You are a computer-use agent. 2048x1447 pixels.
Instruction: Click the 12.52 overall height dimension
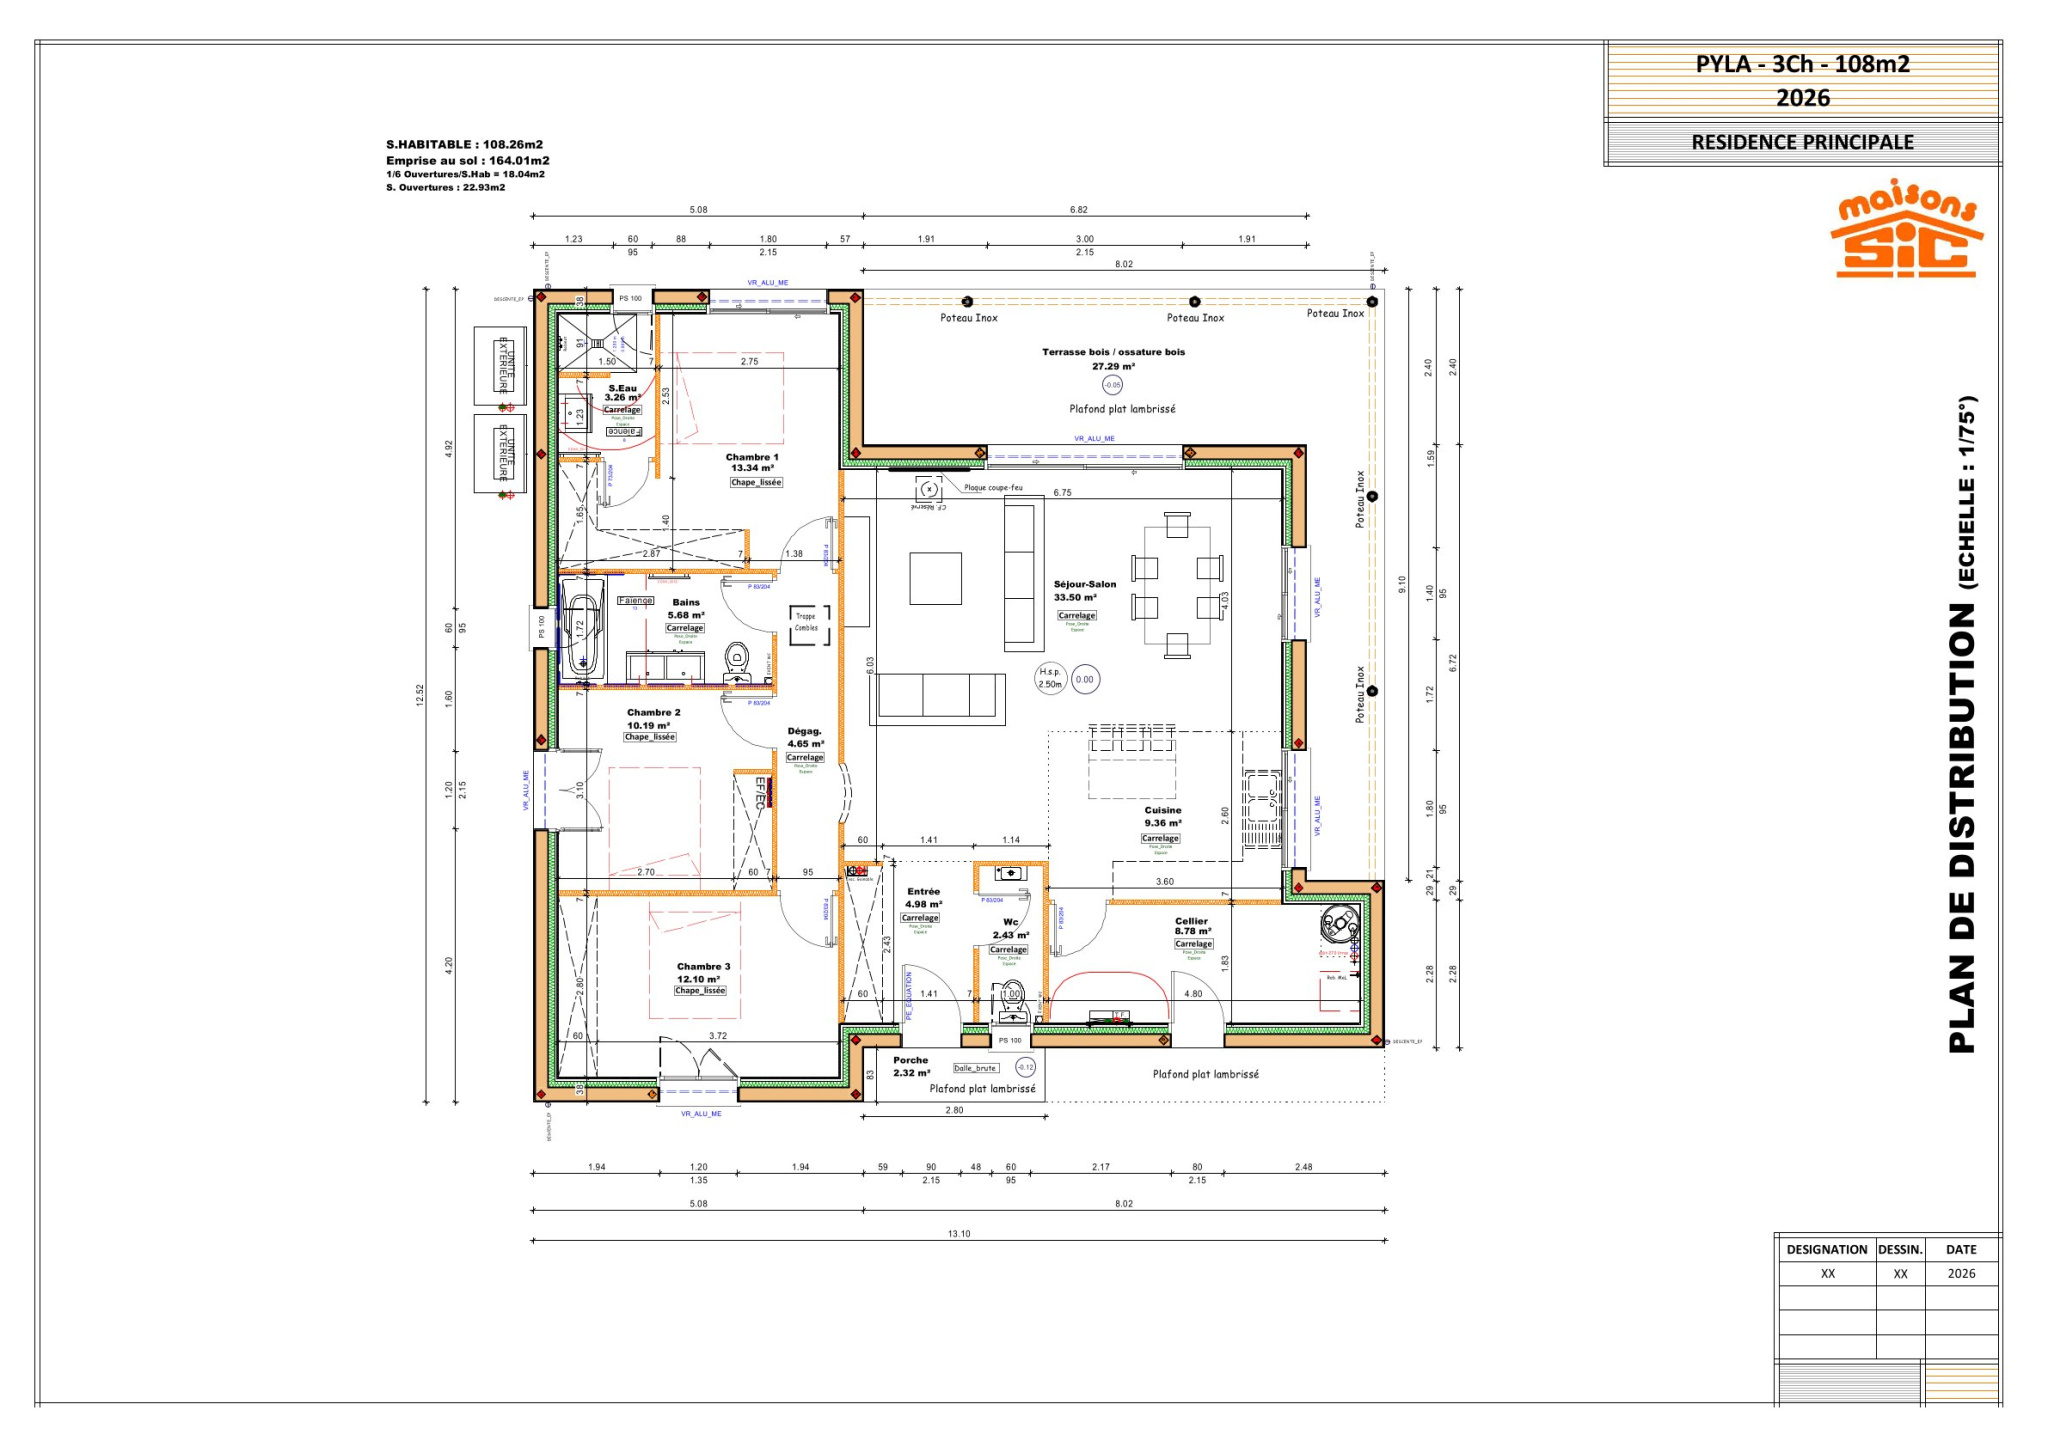[420, 695]
